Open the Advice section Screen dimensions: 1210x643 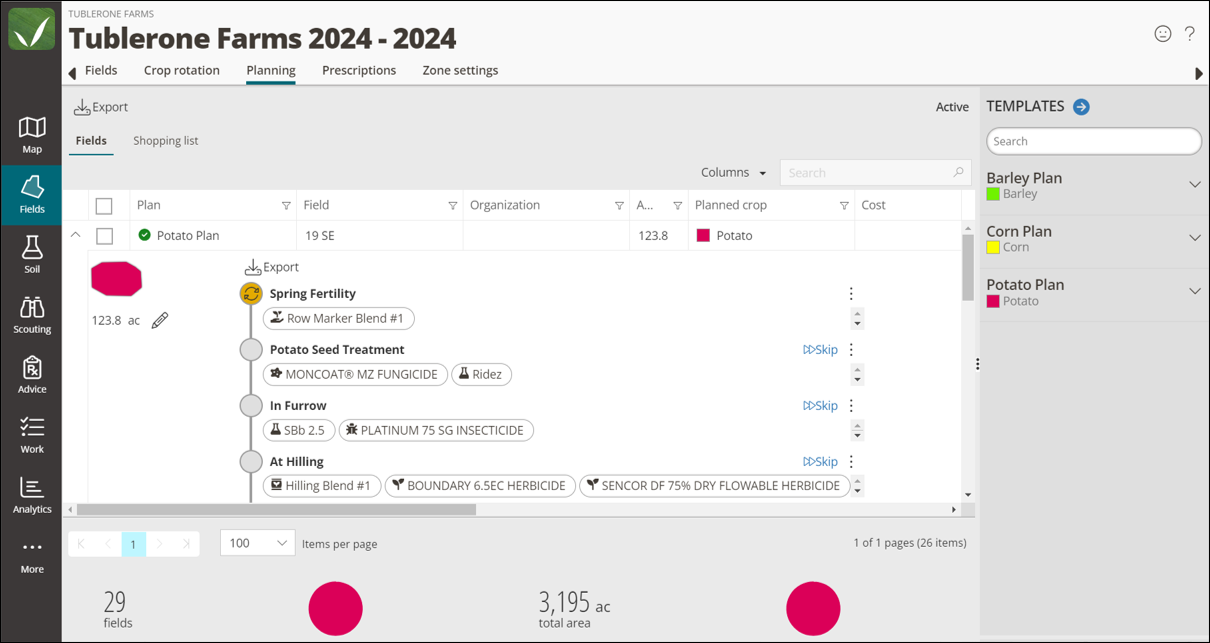tap(32, 375)
